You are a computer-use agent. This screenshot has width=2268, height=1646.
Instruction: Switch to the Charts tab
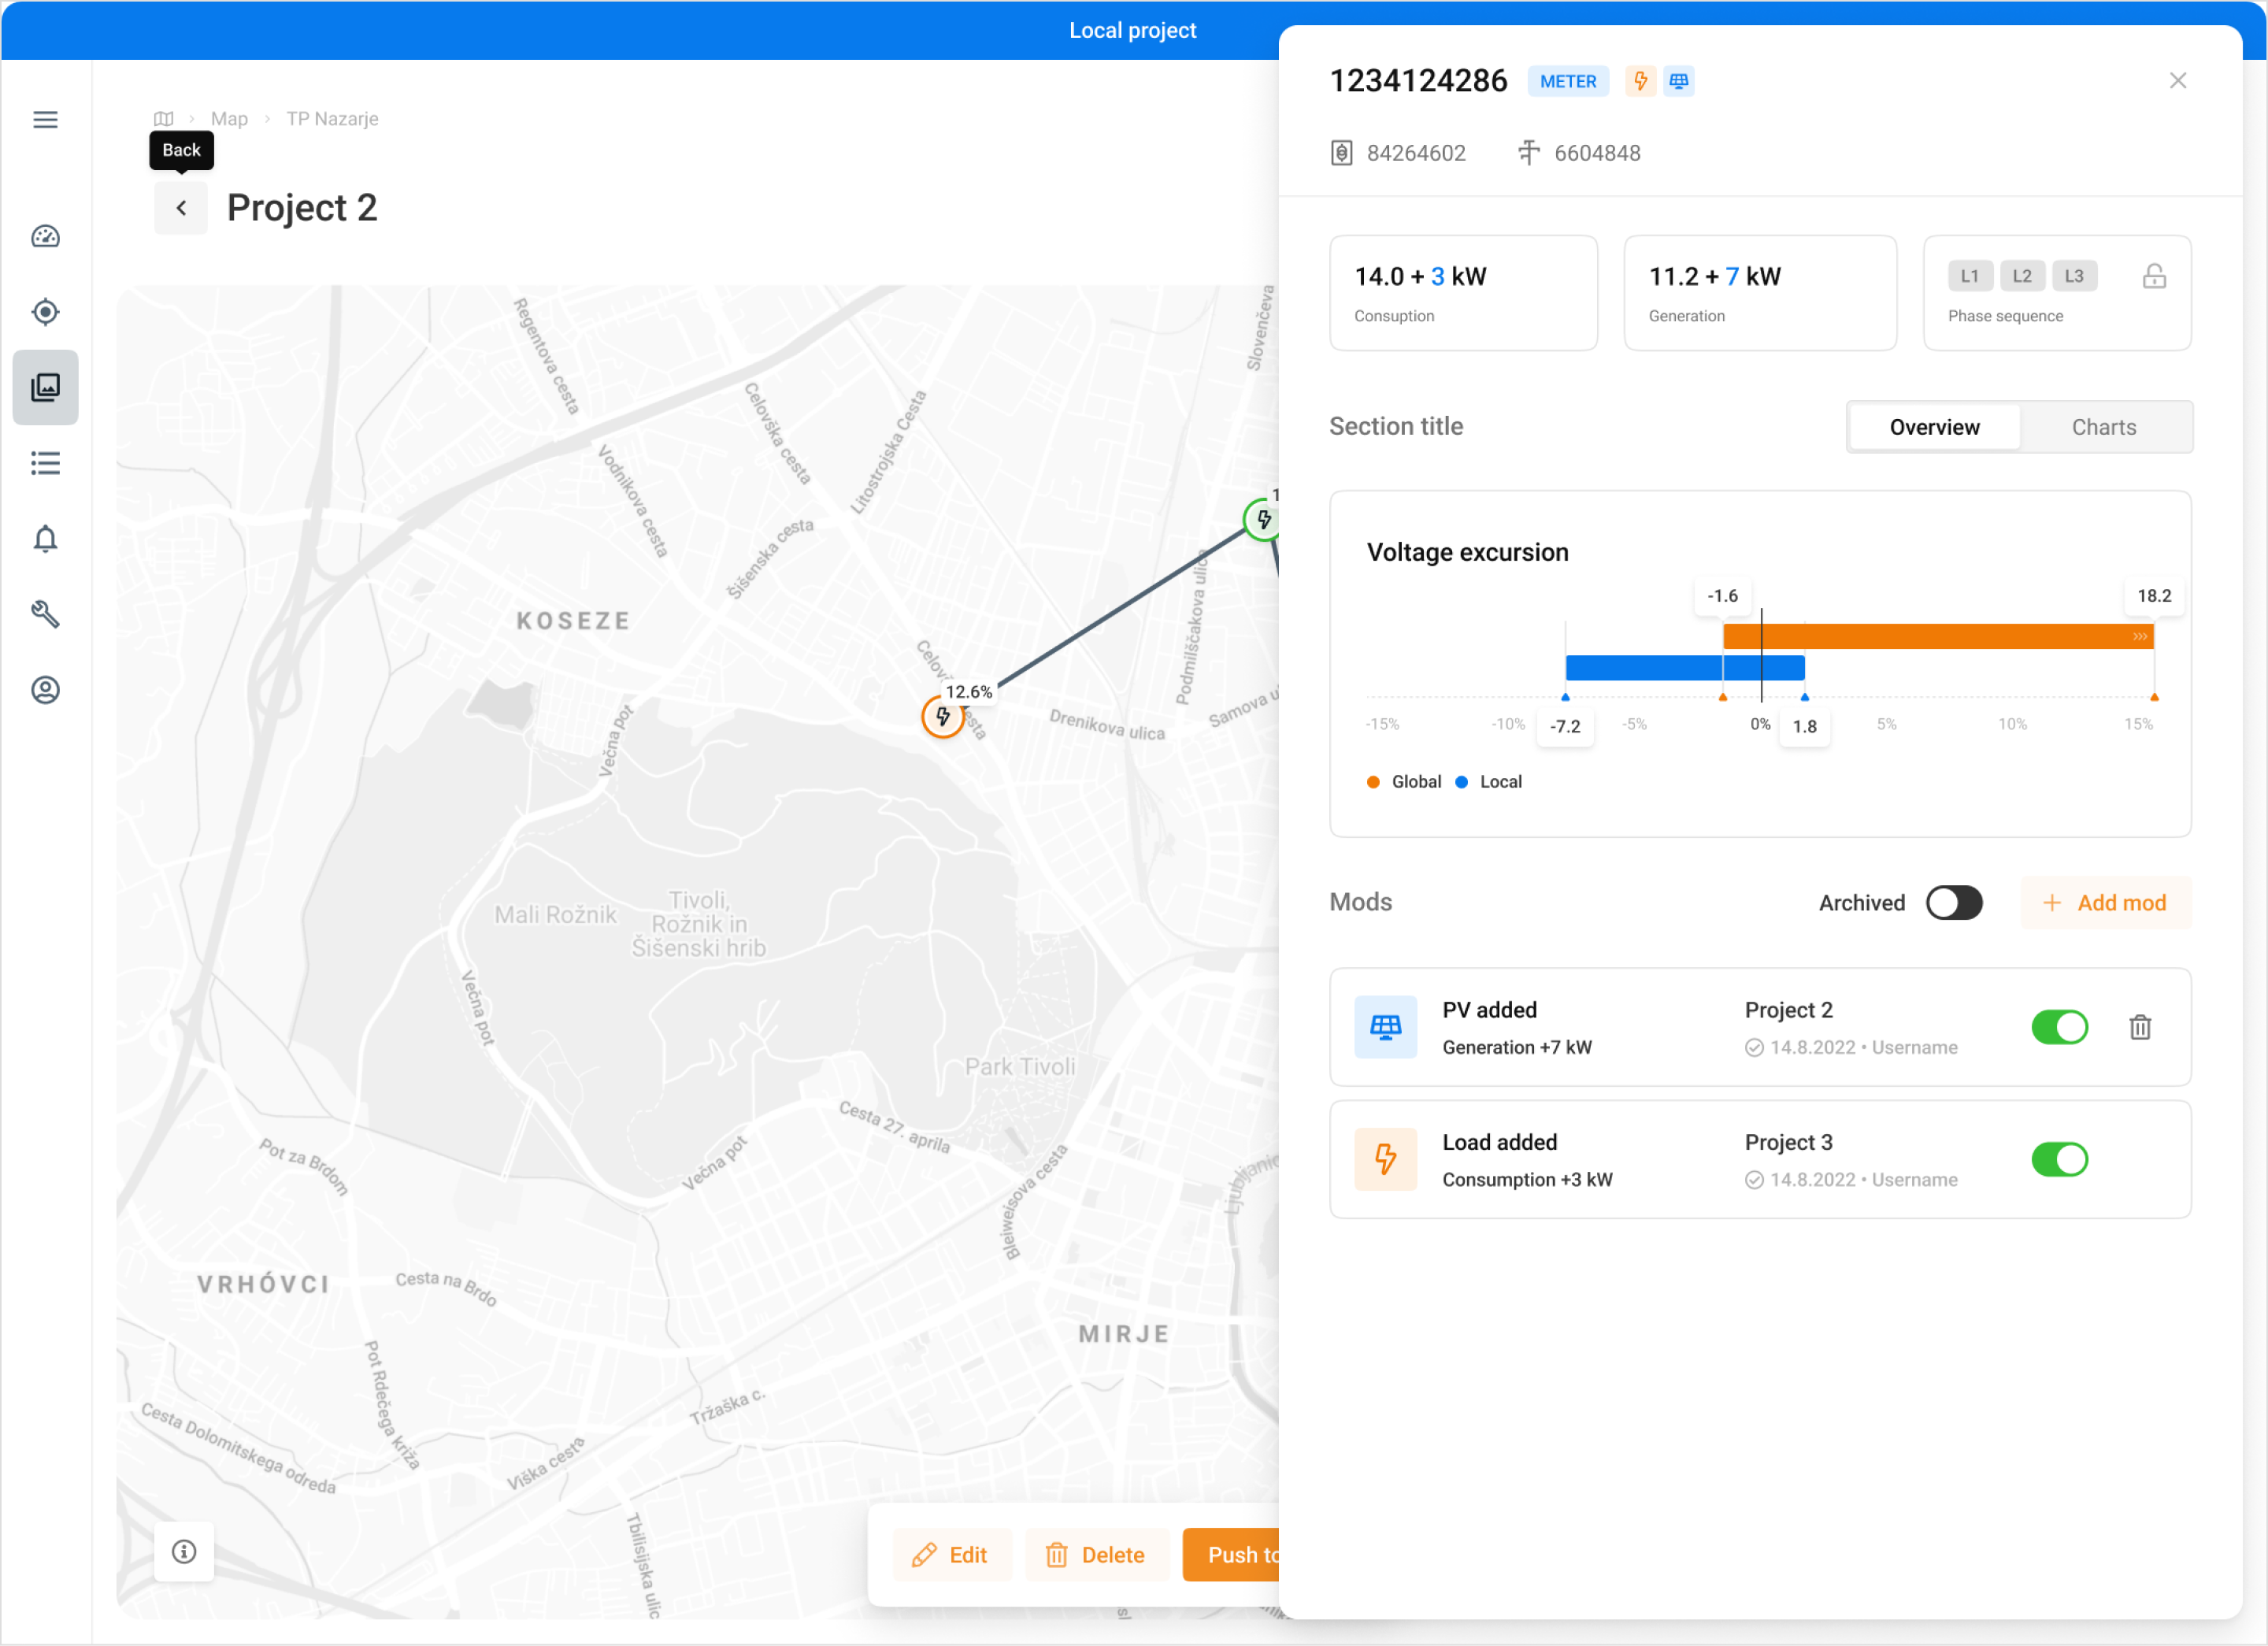pos(2103,427)
